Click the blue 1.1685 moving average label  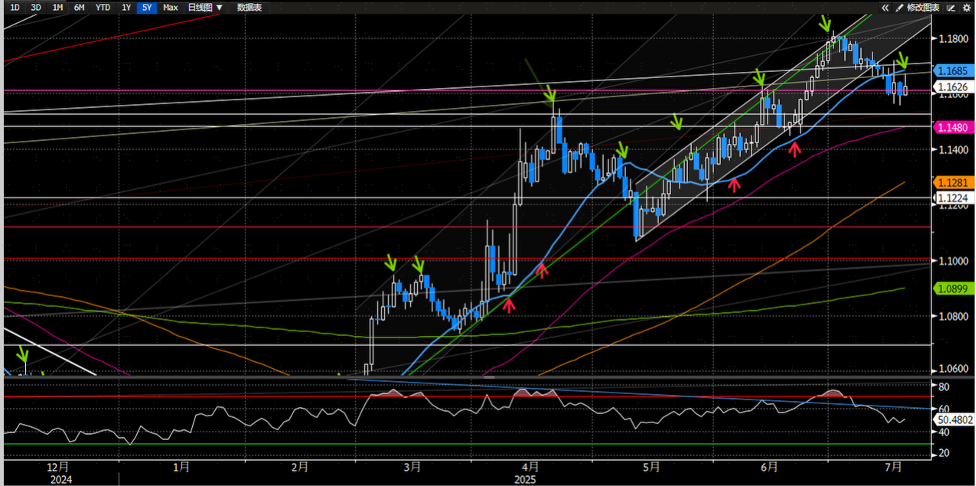953,73
